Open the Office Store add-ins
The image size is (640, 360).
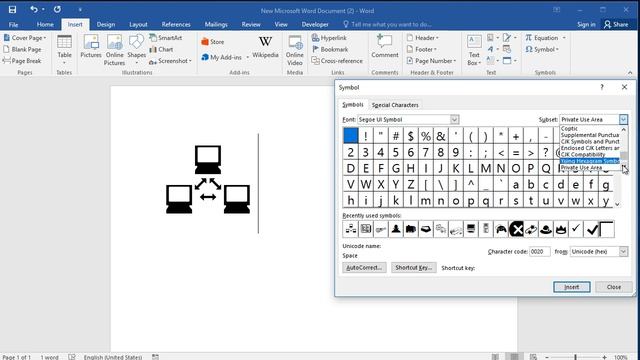pos(213,42)
